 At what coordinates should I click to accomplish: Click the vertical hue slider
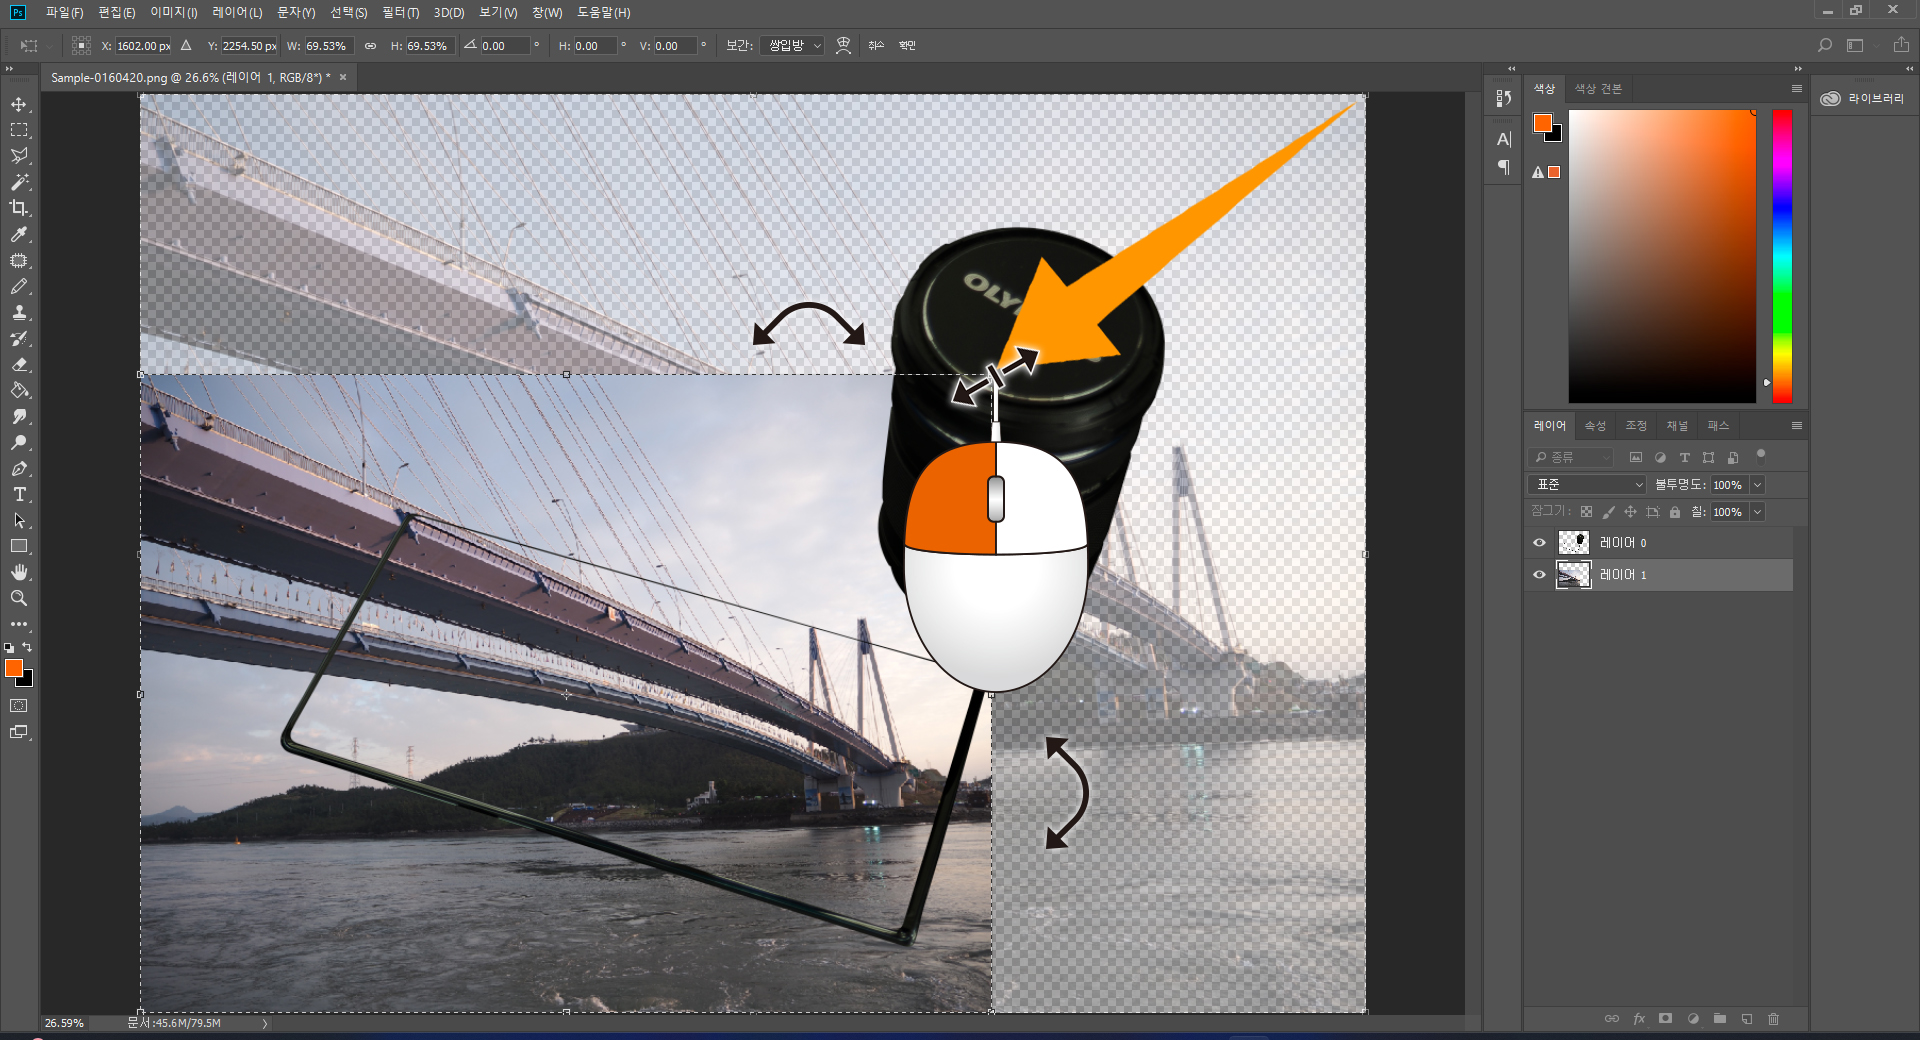click(x=1782, y=256)
